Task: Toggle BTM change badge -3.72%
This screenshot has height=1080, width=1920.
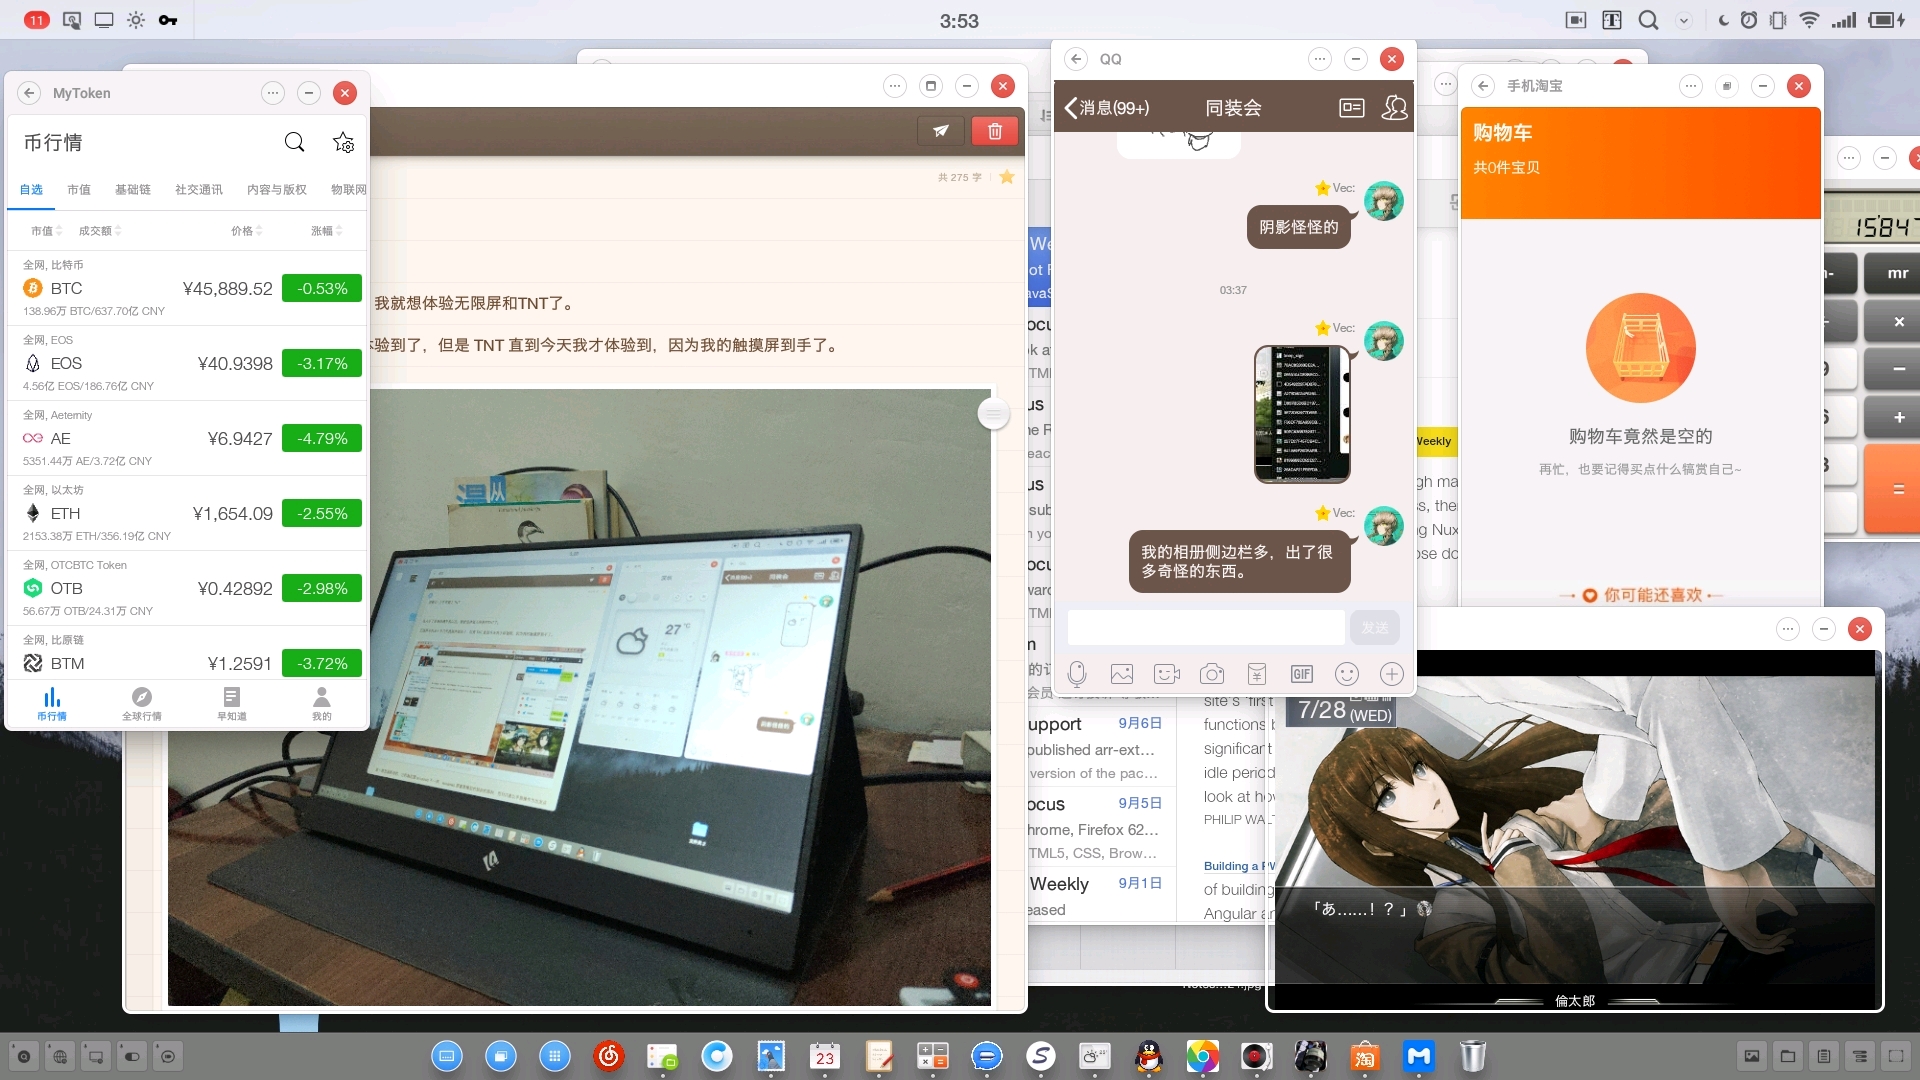Action: click(322, 663)
